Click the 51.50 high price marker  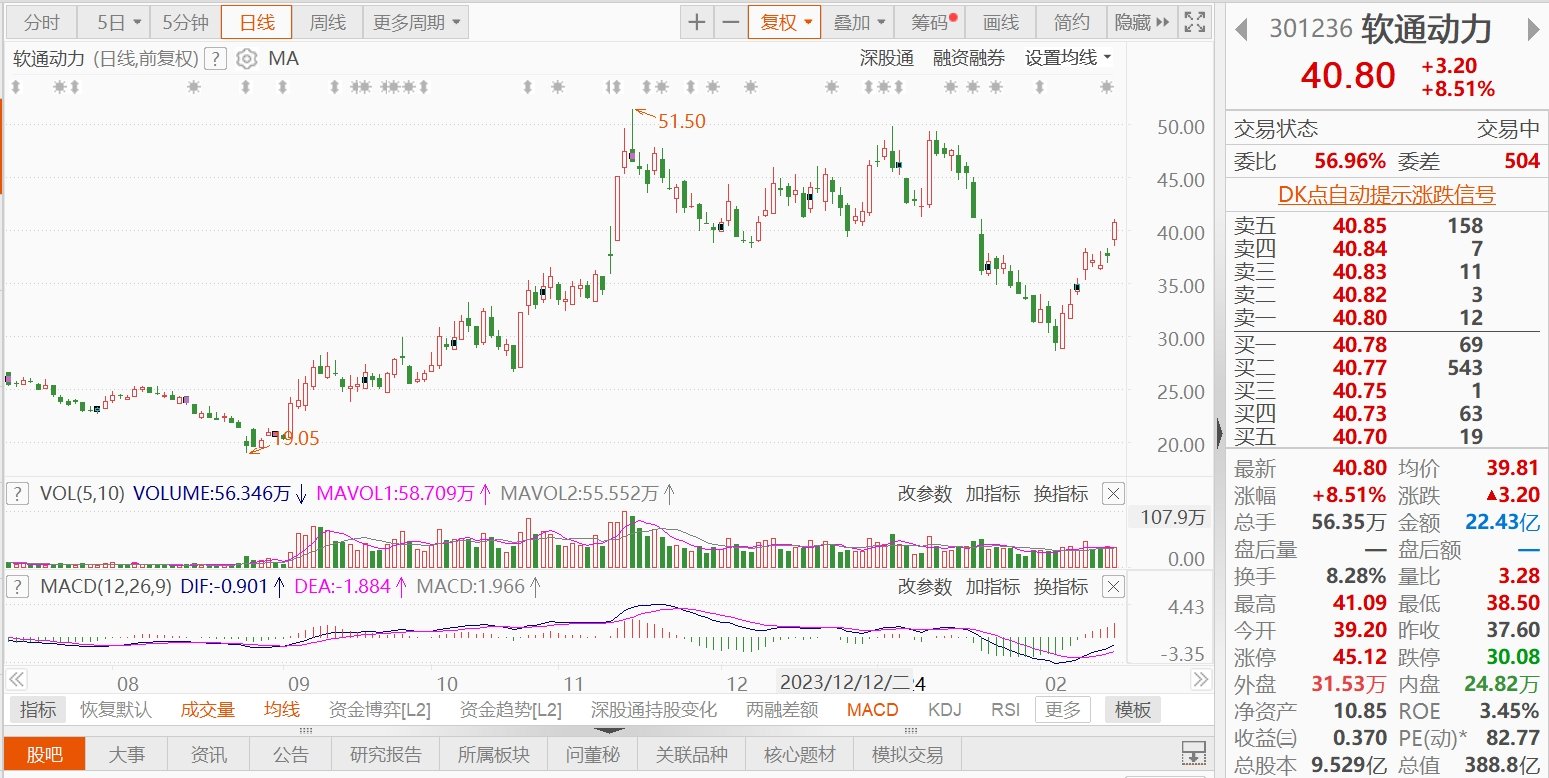tap(682, 121)
